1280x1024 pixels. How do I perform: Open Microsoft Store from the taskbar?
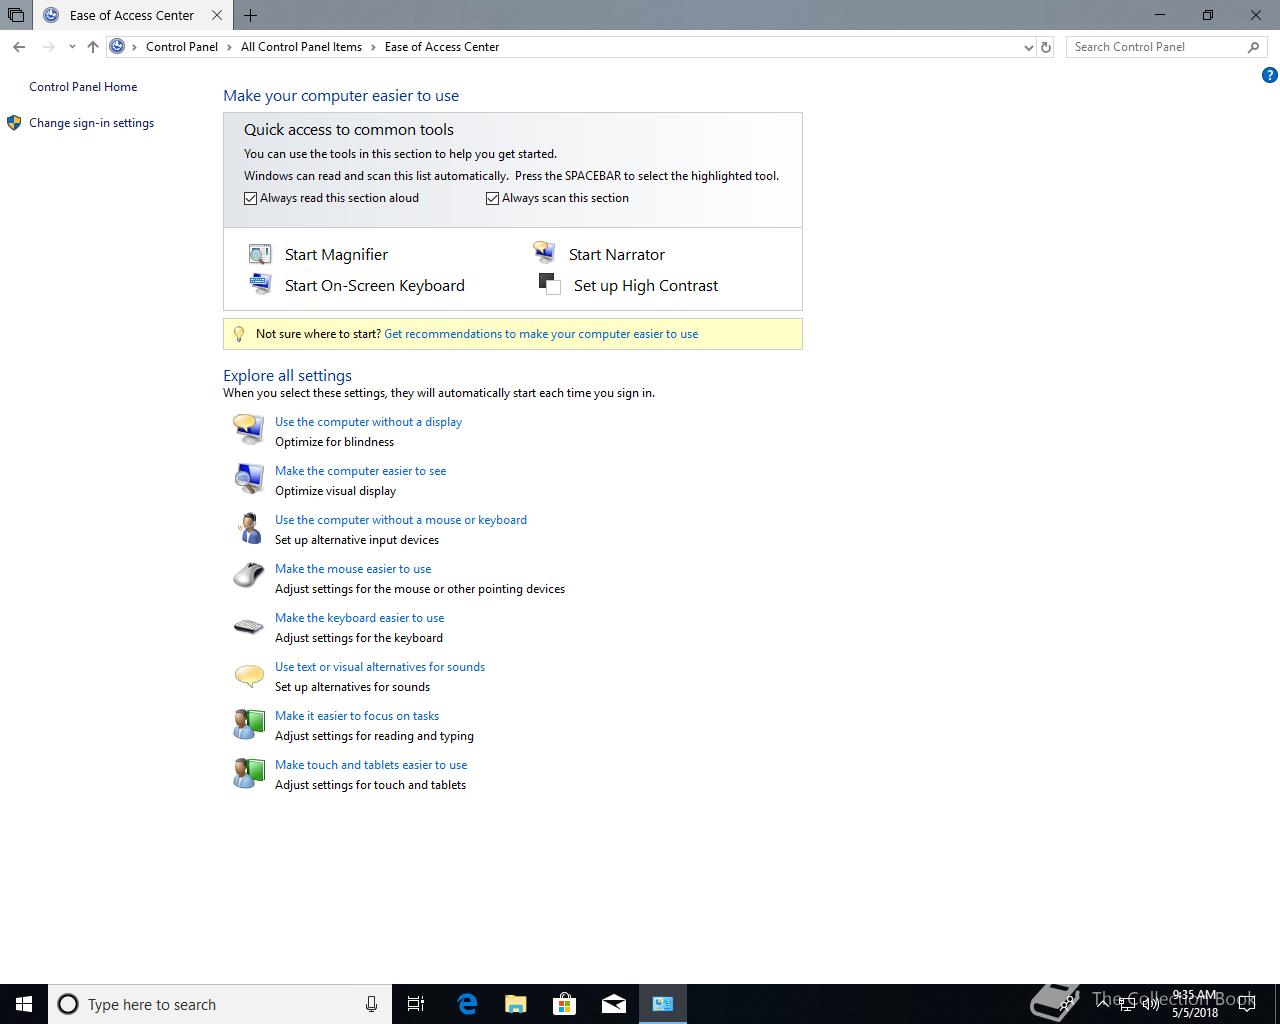pos(565,1004)
